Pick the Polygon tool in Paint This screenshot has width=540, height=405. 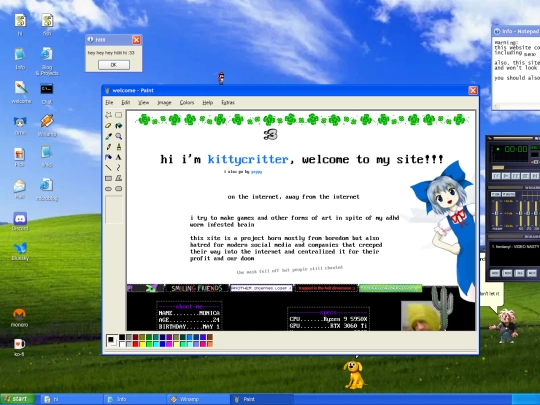point(118,178)
